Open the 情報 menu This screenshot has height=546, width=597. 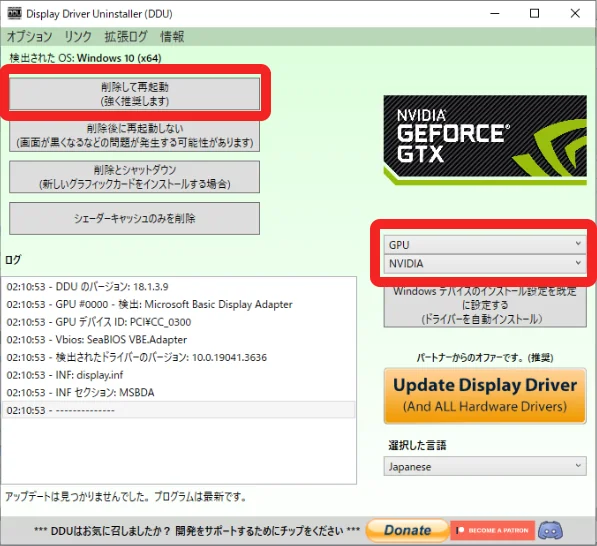(172, 37)
